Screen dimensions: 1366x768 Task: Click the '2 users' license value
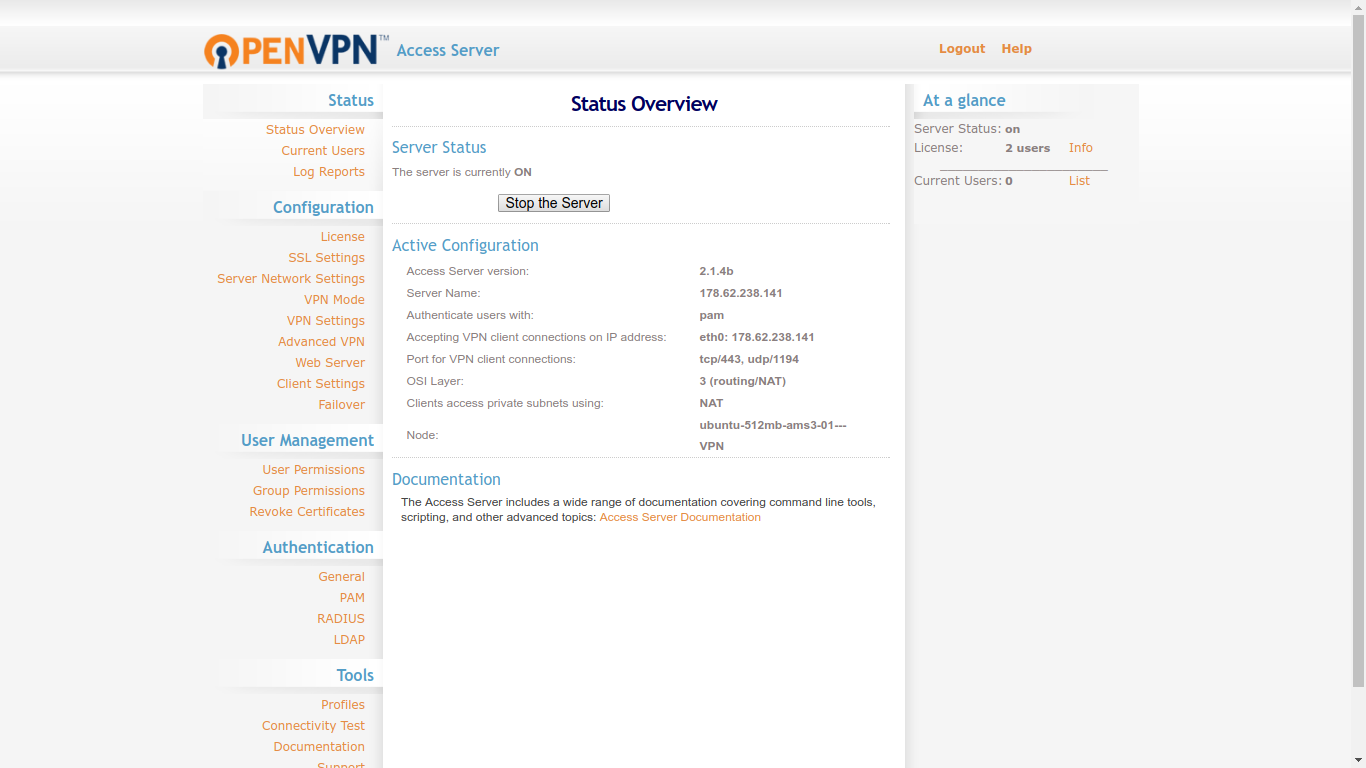[x=1028, y=148]
